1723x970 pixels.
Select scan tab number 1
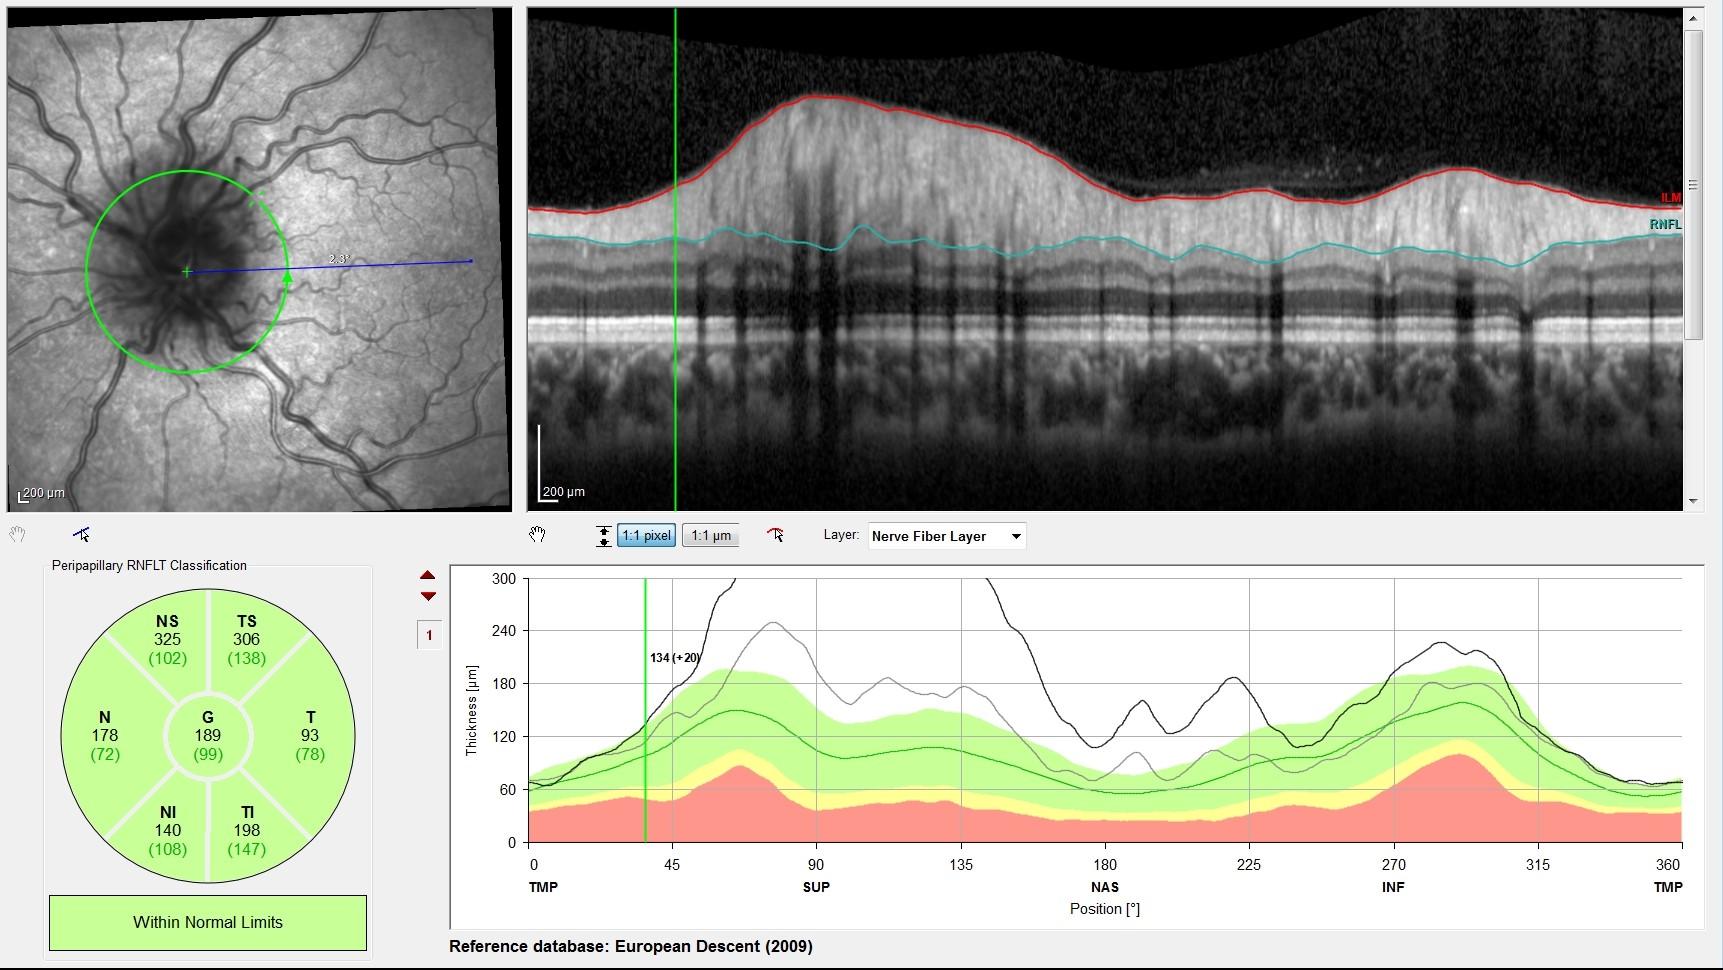coord(429,635)
